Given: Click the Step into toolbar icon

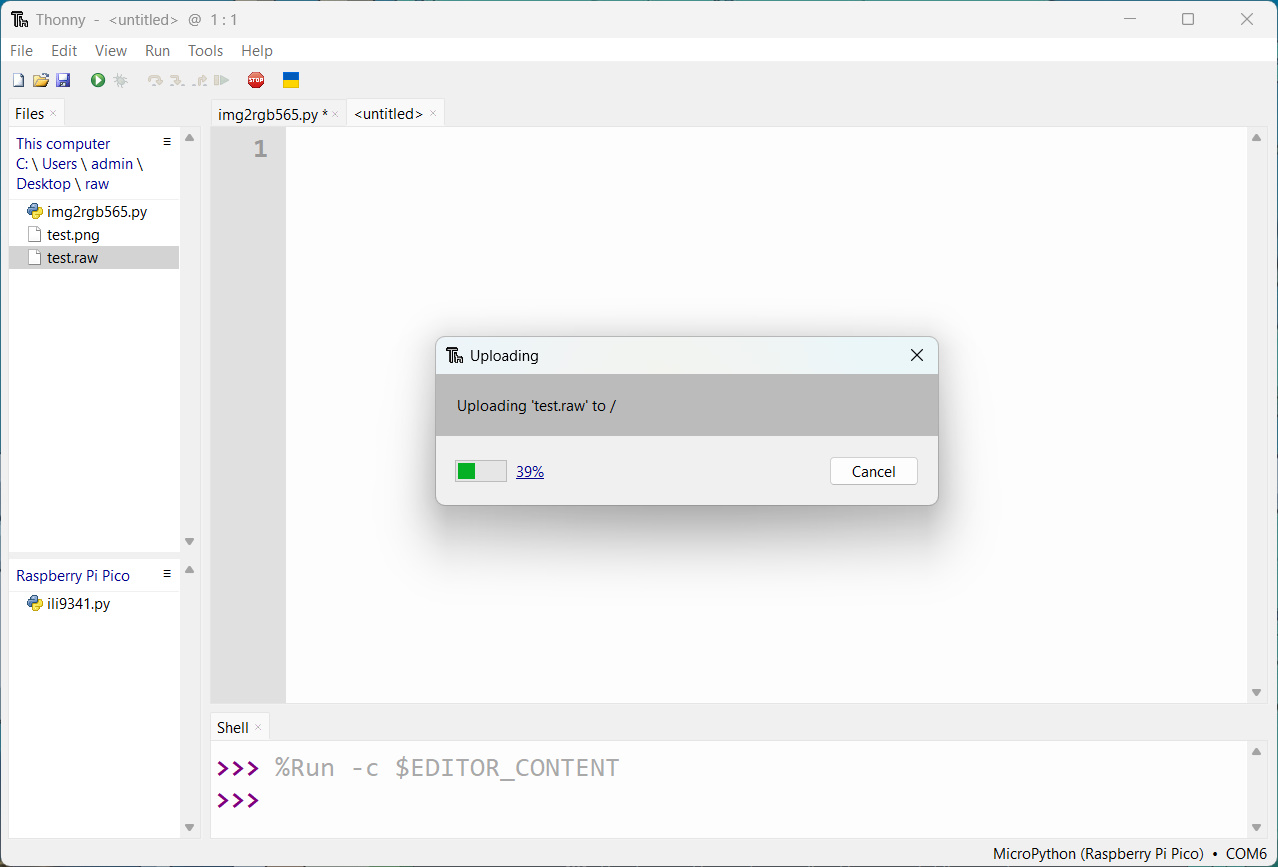Looking at the screenshot, I should coord(177,80).
